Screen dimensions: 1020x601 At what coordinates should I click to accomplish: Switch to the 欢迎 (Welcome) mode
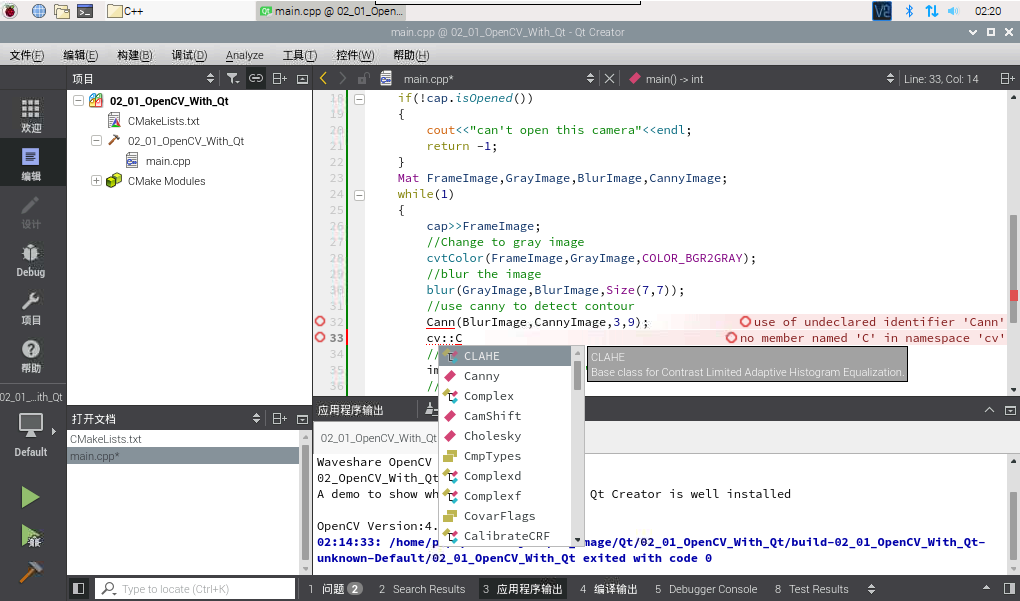[x=31, y=116]
